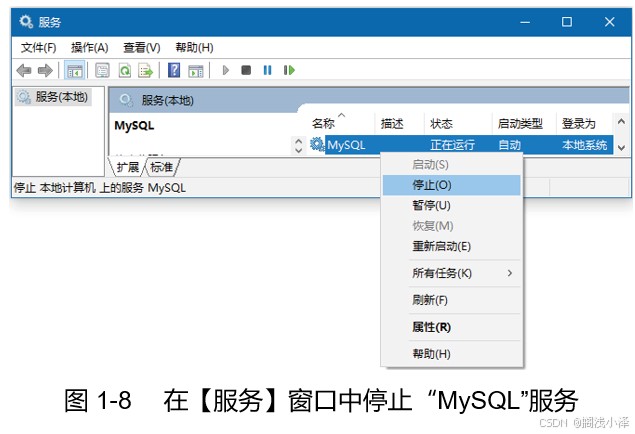This screenshot has width=635, height=434.
Task: Open the 查看(V) menu
Action: (142, 48)
